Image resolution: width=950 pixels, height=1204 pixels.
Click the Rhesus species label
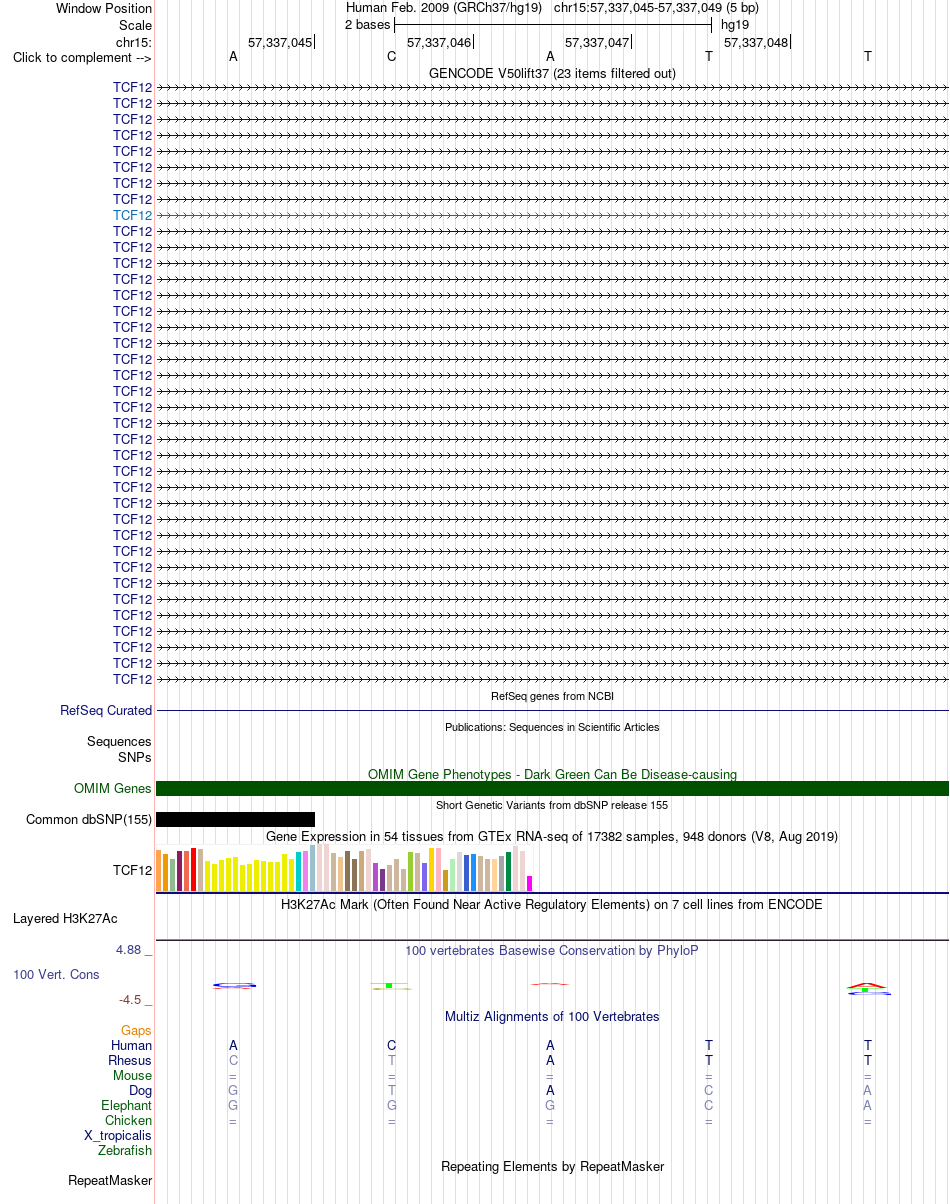point(130,1060)
